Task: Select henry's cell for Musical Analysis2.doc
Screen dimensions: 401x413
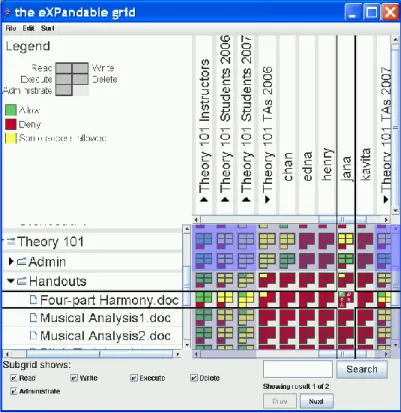Action: (x=327, y=335)
